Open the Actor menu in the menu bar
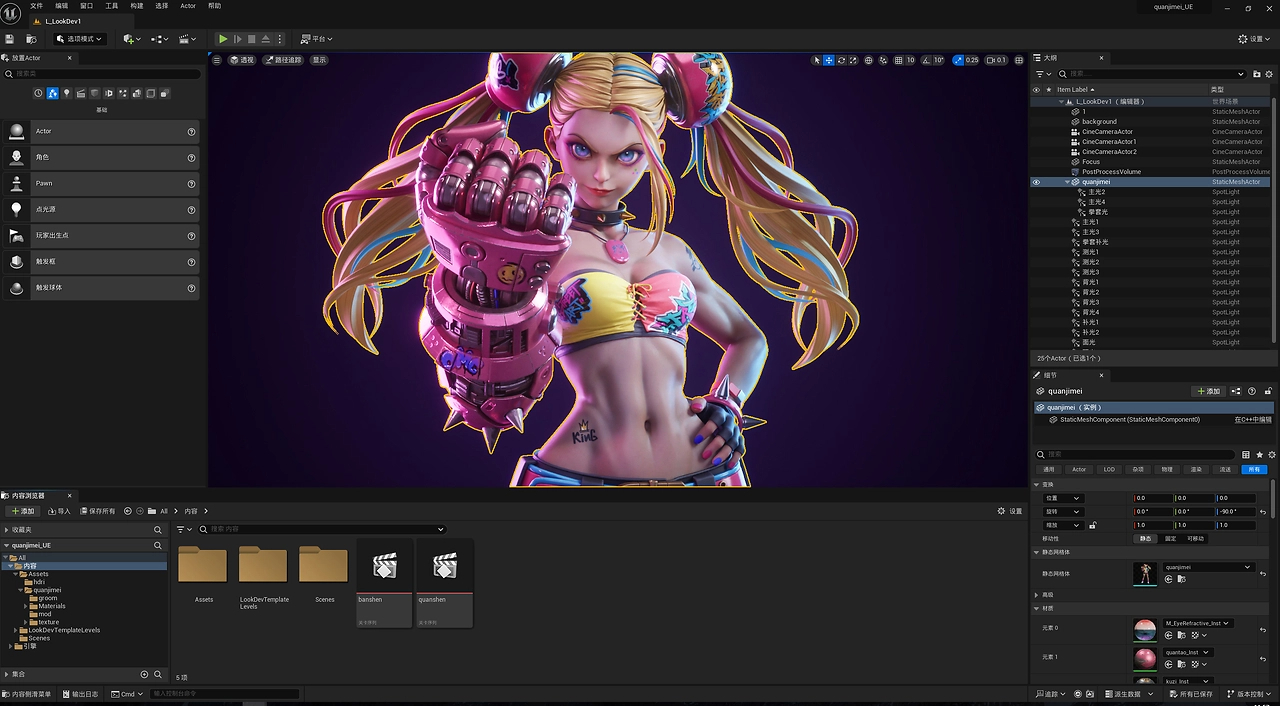Viewport: 1280px width, 706px height. coord(188,6)
